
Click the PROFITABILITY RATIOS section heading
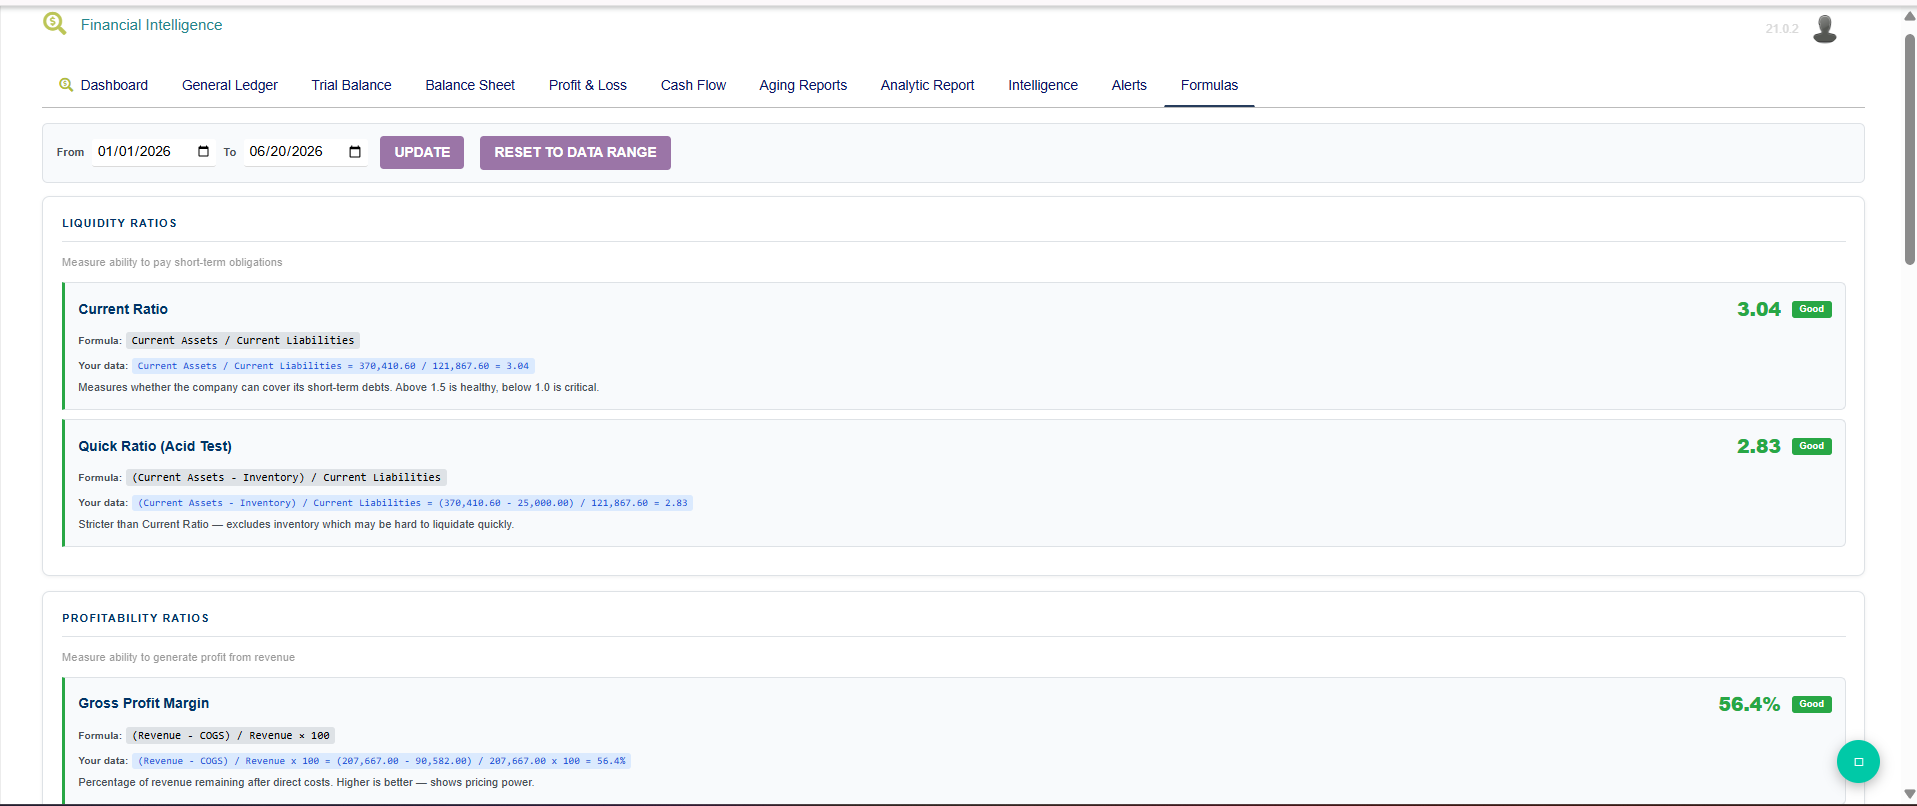pyautogui.click(x=136, y=619)
